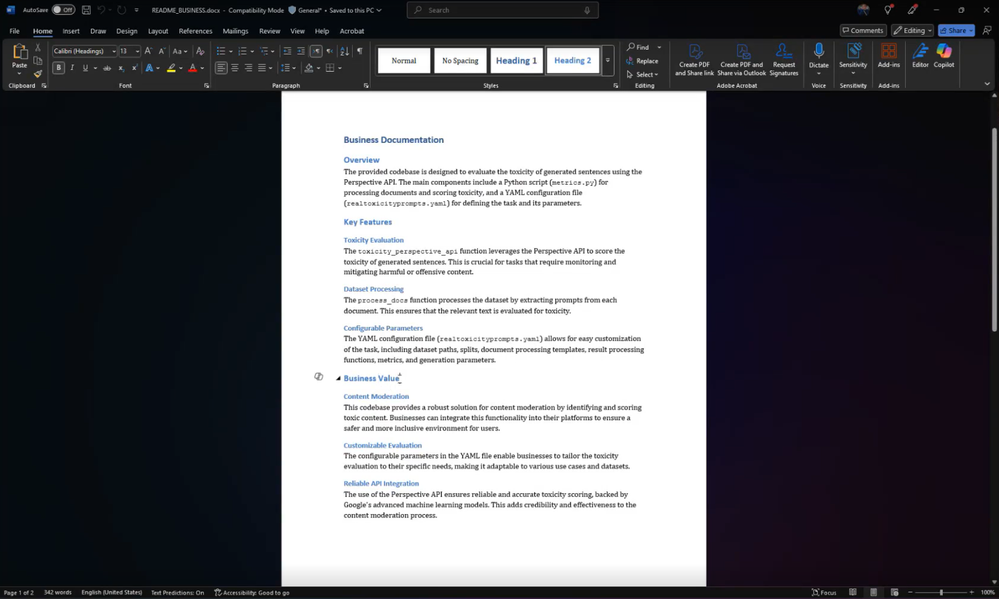Click the Search box in title bar
Image resolution: width=999 pixels, height=599 pixels.
coord(502,10)
